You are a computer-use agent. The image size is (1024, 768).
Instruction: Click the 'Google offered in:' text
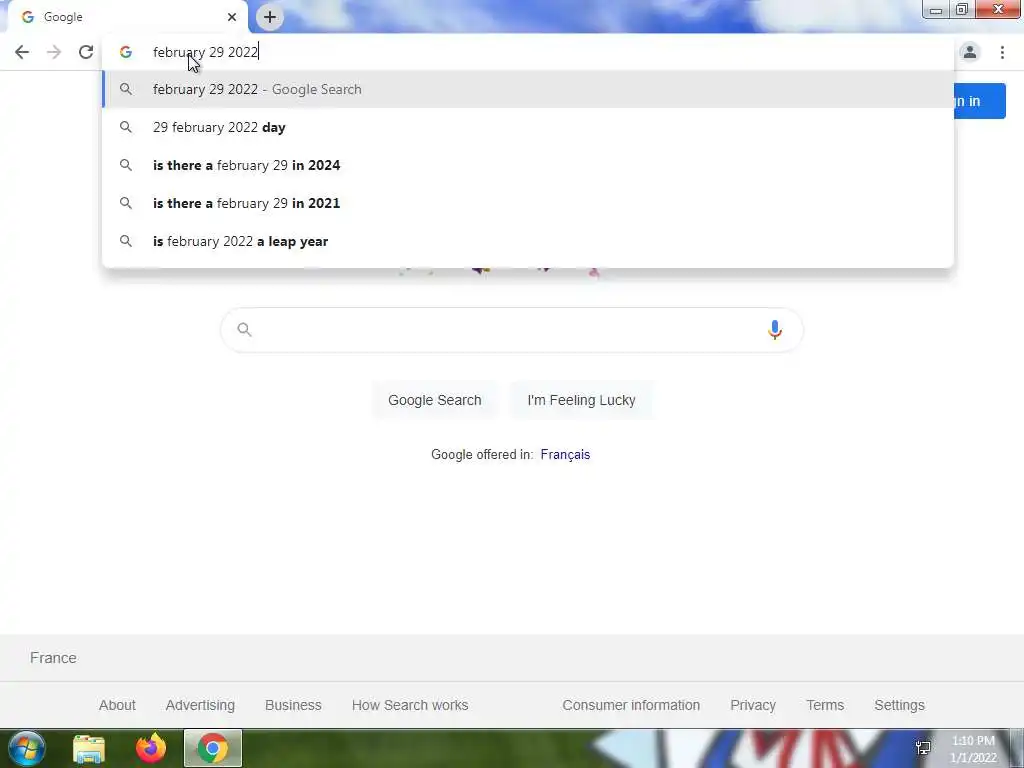[482, 455]
